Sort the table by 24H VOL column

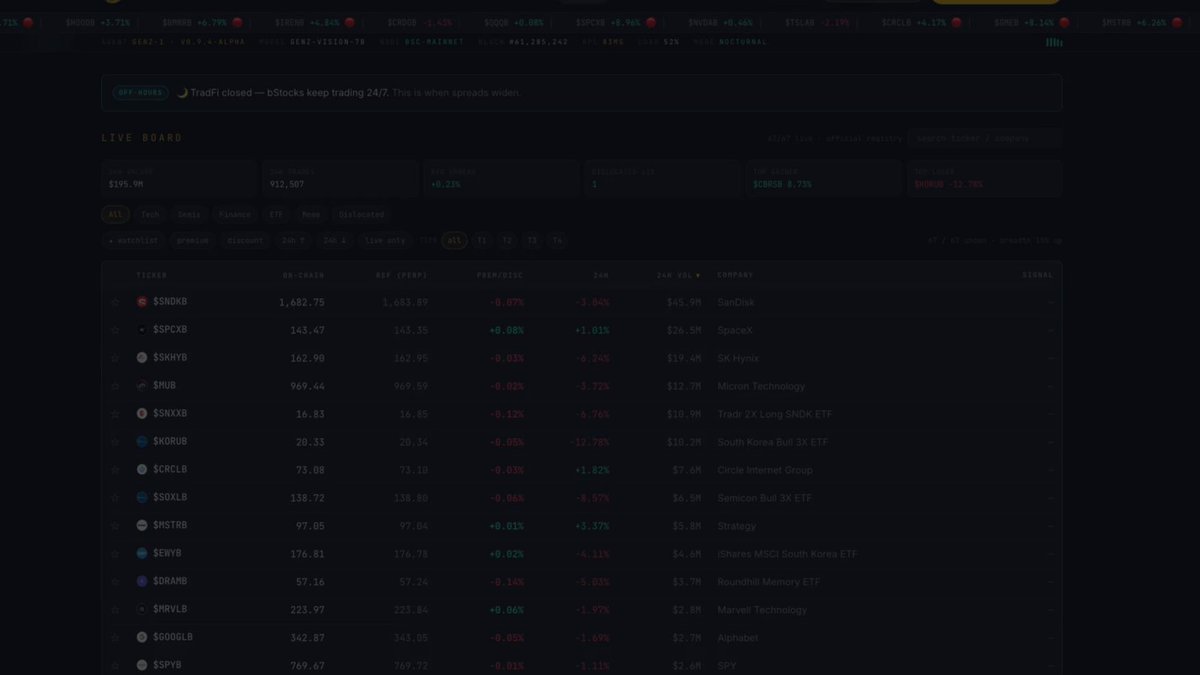click(679, 275)
